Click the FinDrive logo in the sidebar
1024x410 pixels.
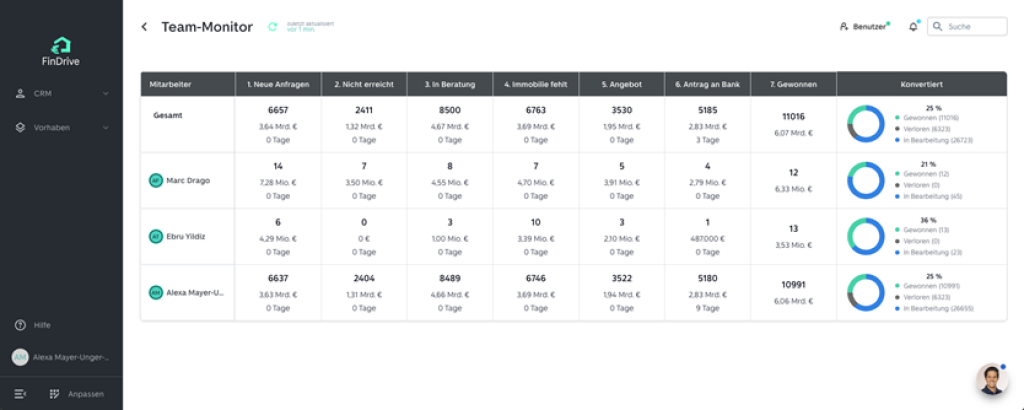(x=61, y=50)
